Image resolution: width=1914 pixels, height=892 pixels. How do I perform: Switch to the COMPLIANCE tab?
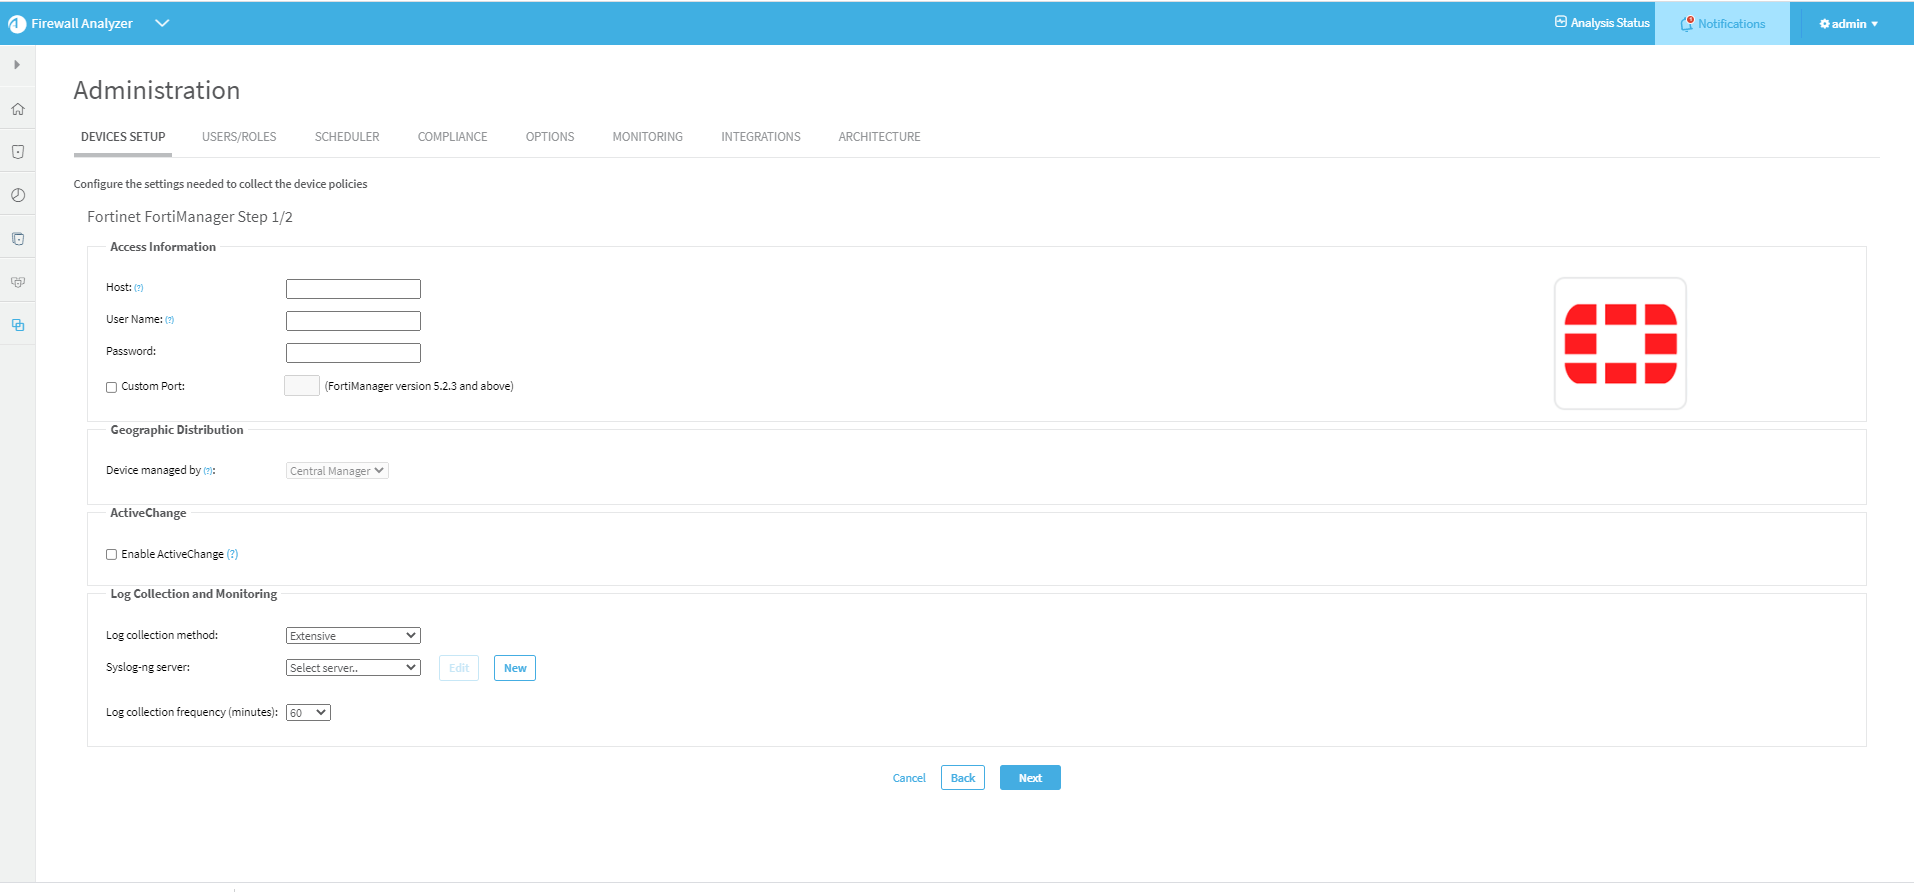(x=452, y=137)
